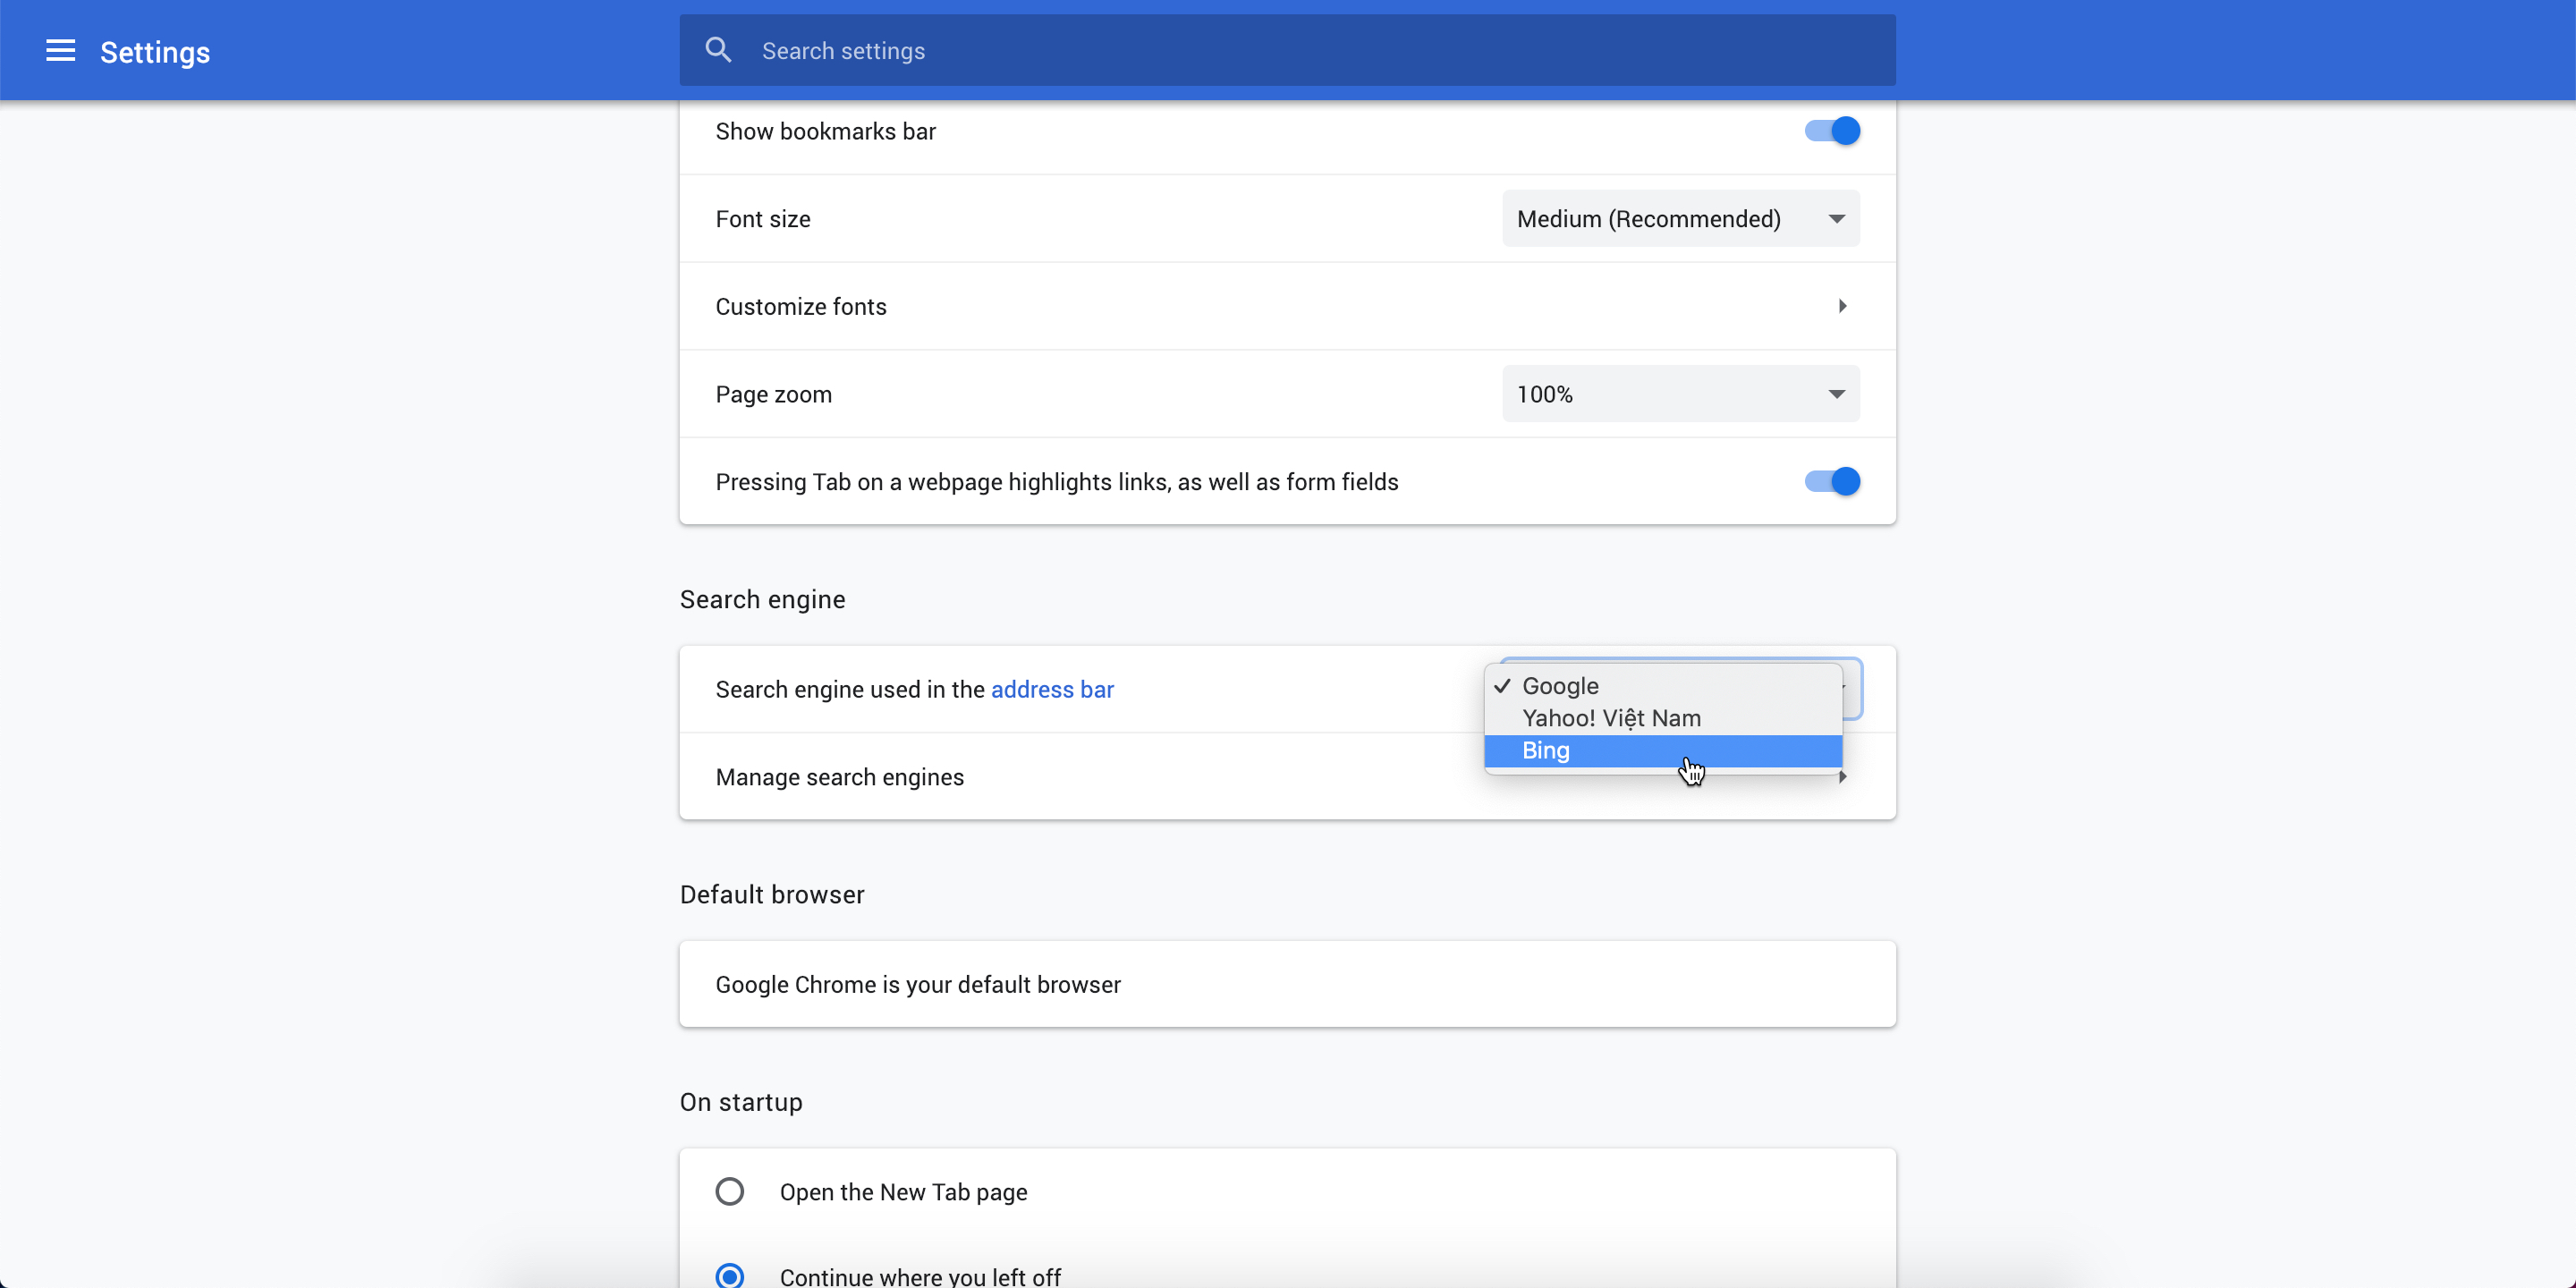This screenshot has width=2576, height=1288.
Task: Select Google in search engine list
Action: pyautogui.click(x=1663, y=686)
